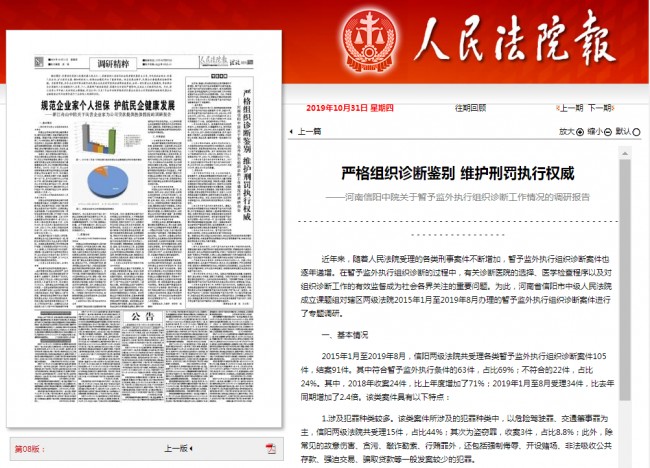Click the arrow next to 上一版
Image resolution: width=650 pixels, height=468 pixels.
191,448
